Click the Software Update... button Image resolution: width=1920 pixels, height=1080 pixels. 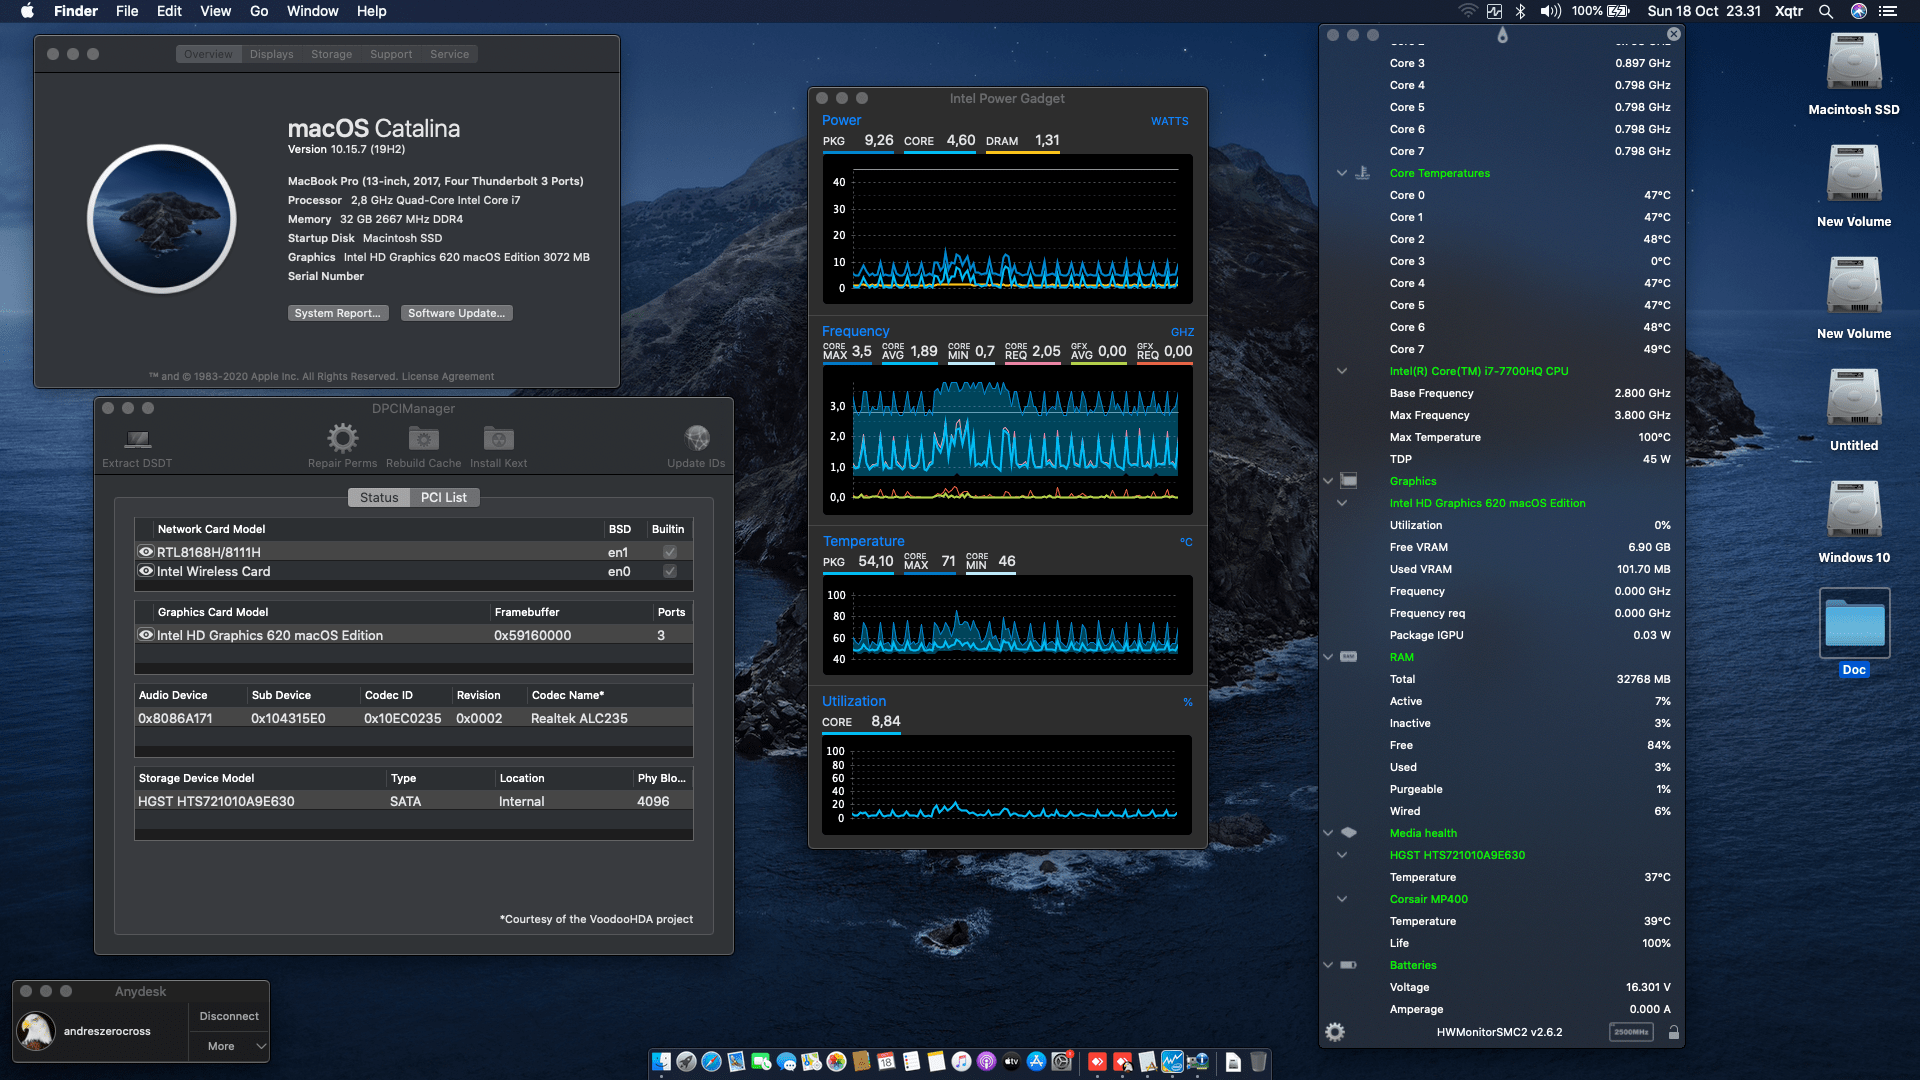(457, 313)
